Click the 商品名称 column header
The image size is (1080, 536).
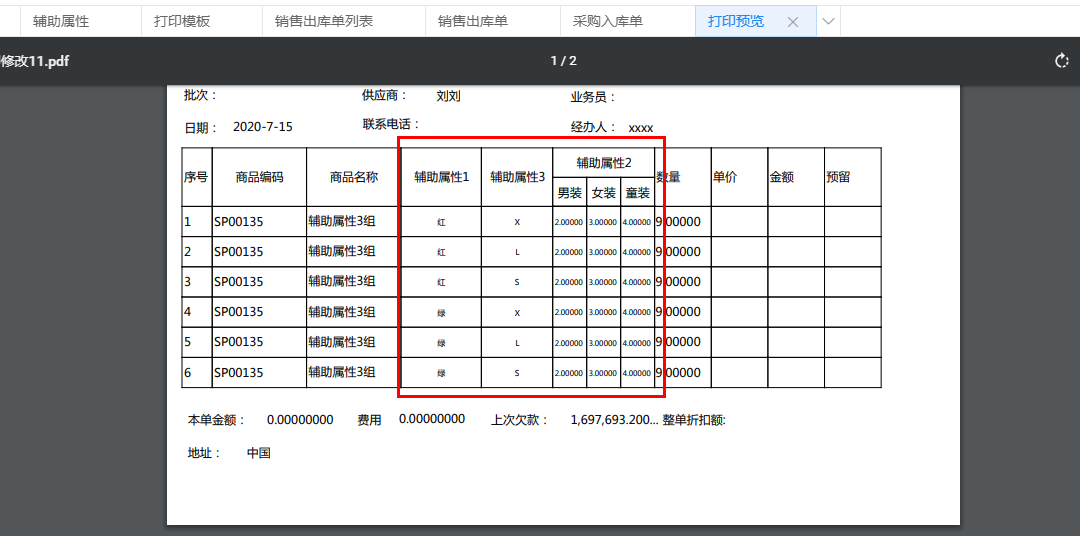(x=353, y=177)
